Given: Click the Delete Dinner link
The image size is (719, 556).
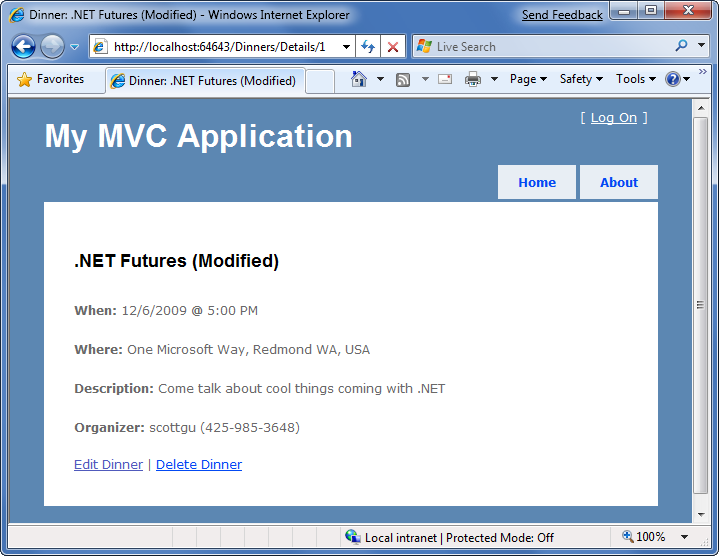Looking at the screenshot, I should (x=198, y=465).
